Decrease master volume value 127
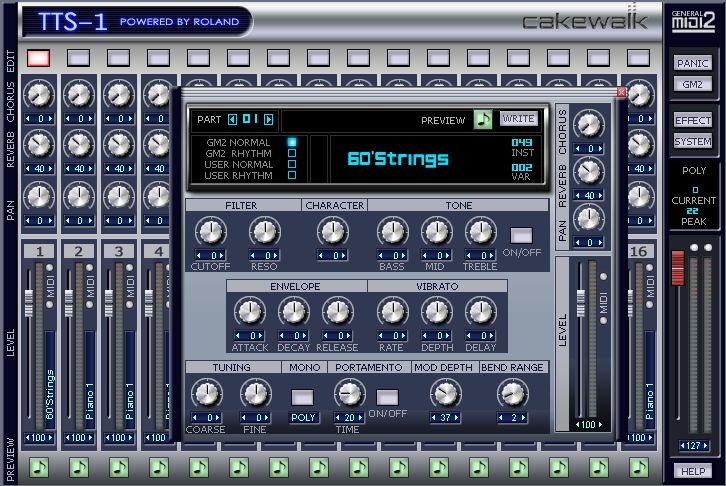 (x=683, y=446)
